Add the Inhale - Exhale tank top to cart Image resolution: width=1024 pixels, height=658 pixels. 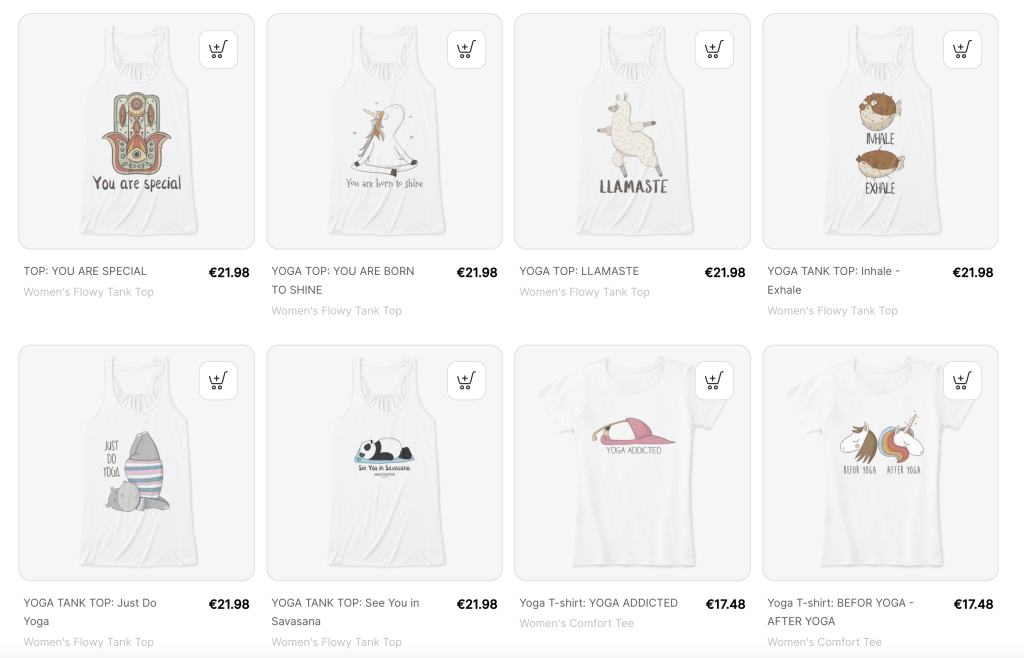point(963,49)
